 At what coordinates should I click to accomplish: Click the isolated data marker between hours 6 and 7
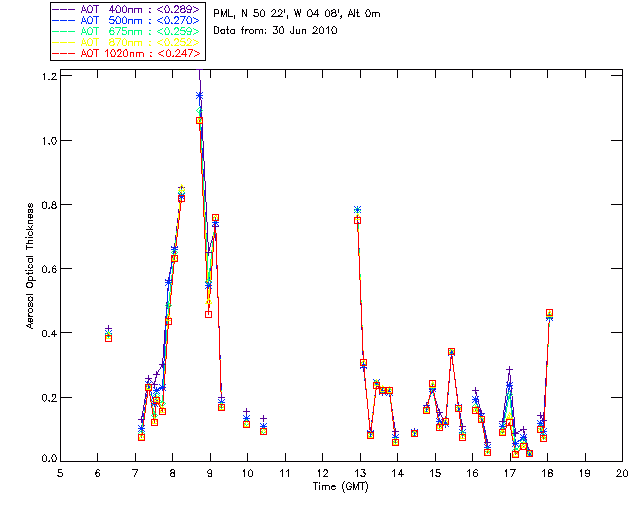tap(108, 335)
